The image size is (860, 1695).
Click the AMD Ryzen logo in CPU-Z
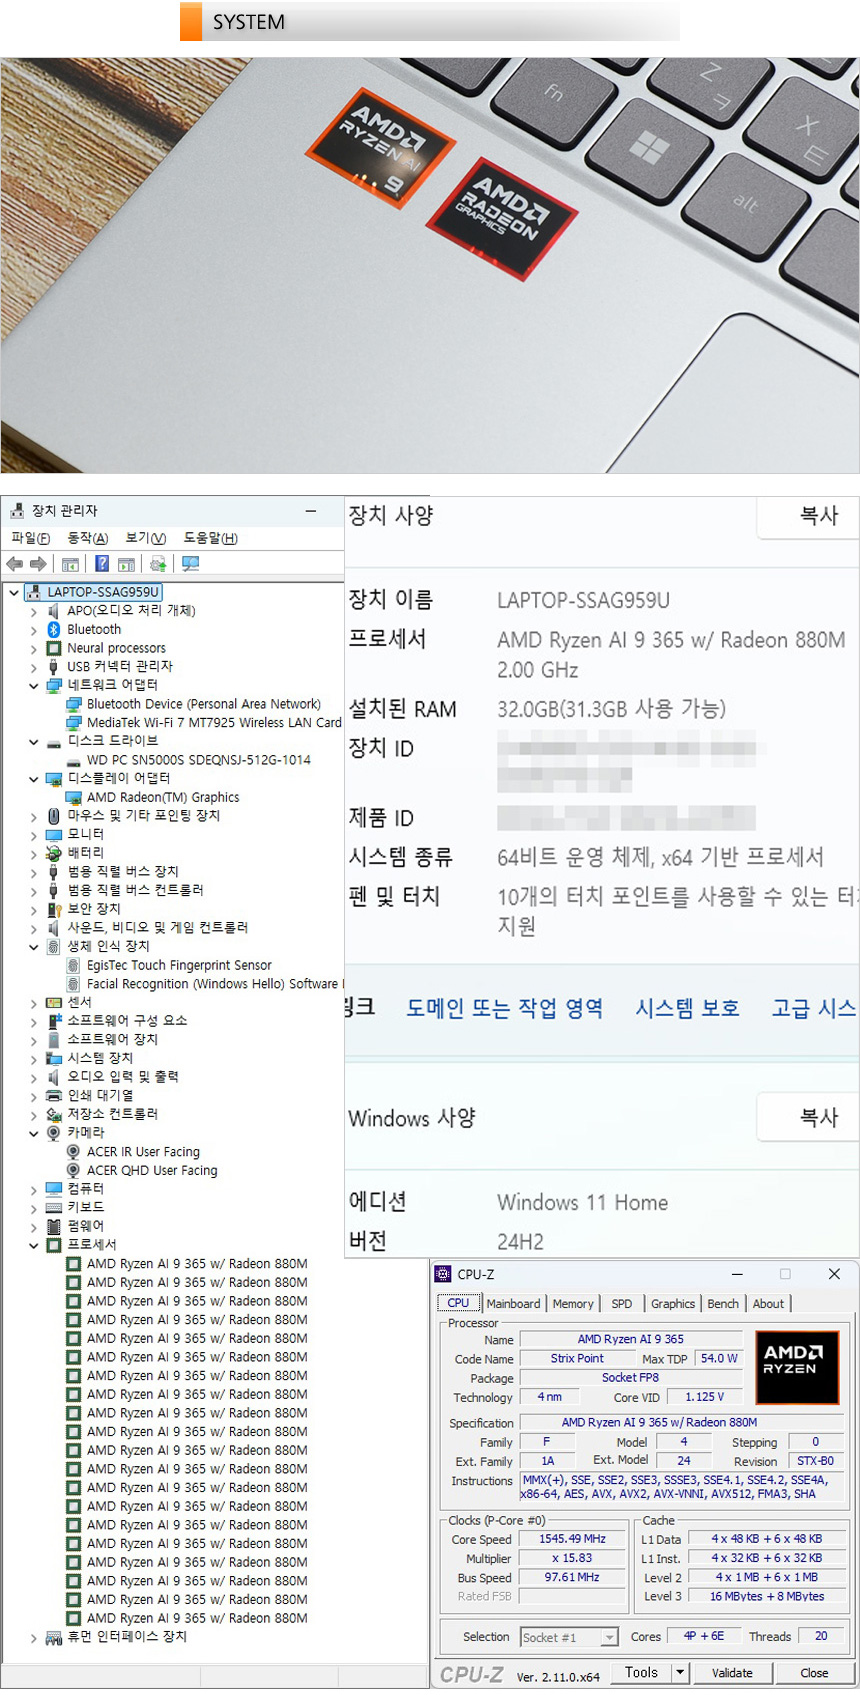796,1367
